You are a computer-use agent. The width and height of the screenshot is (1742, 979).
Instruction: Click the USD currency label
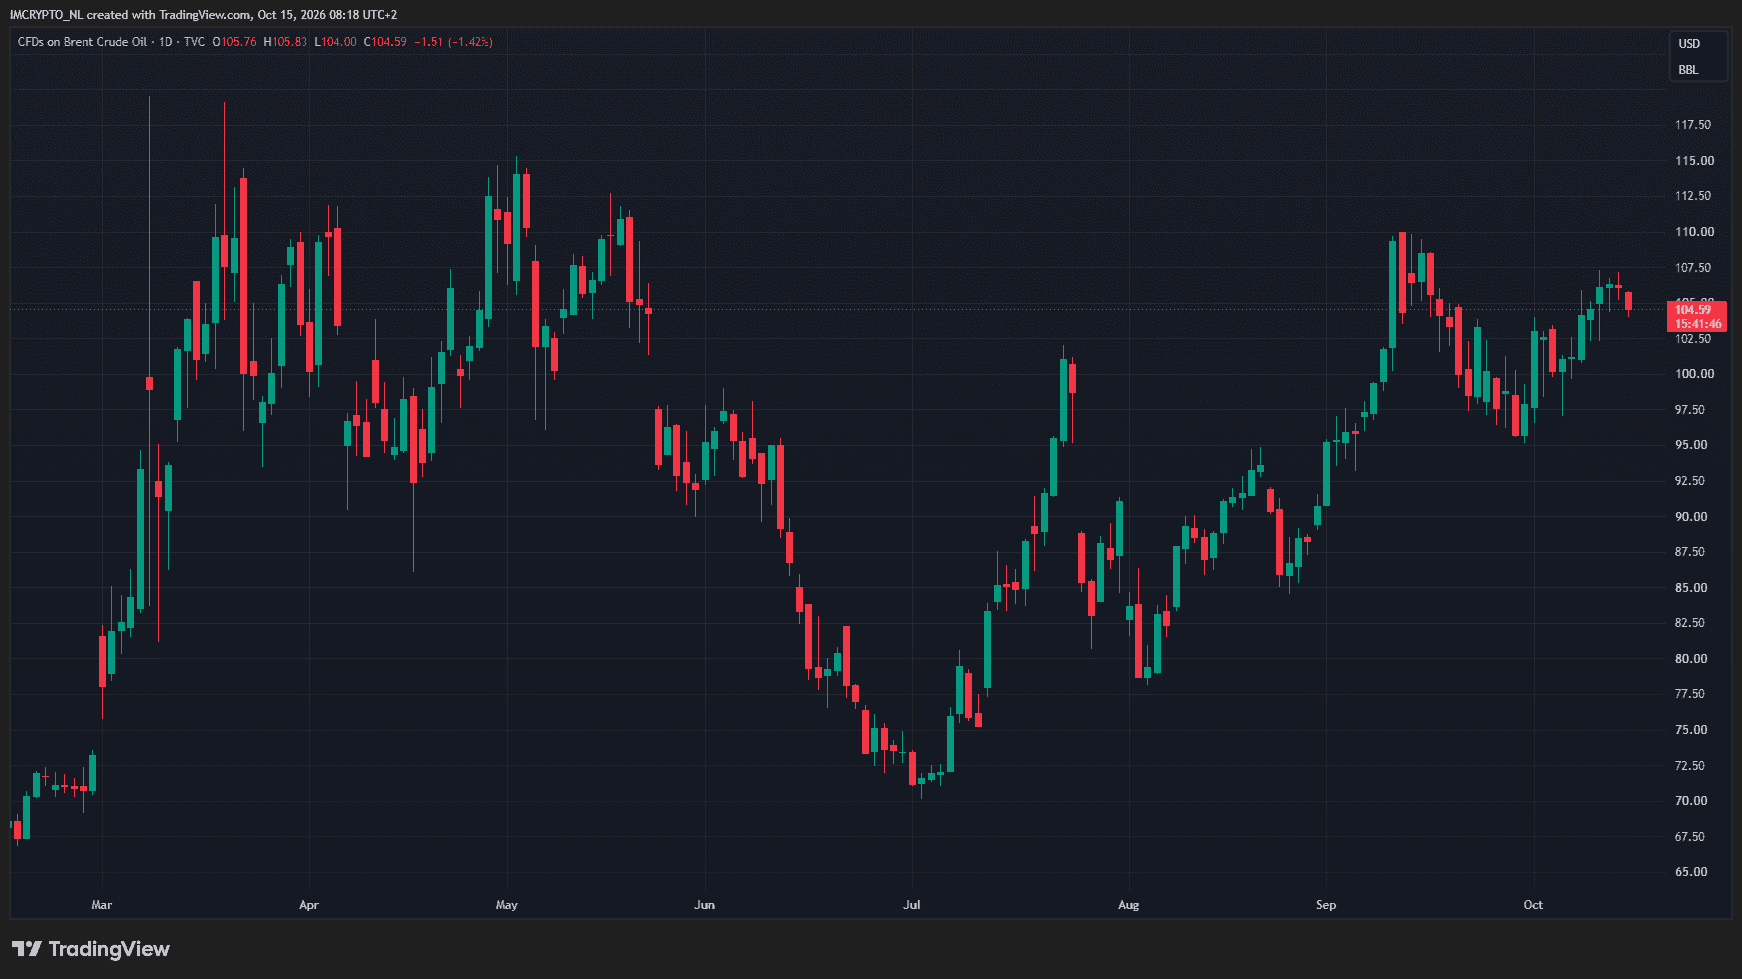(1689, 44)
